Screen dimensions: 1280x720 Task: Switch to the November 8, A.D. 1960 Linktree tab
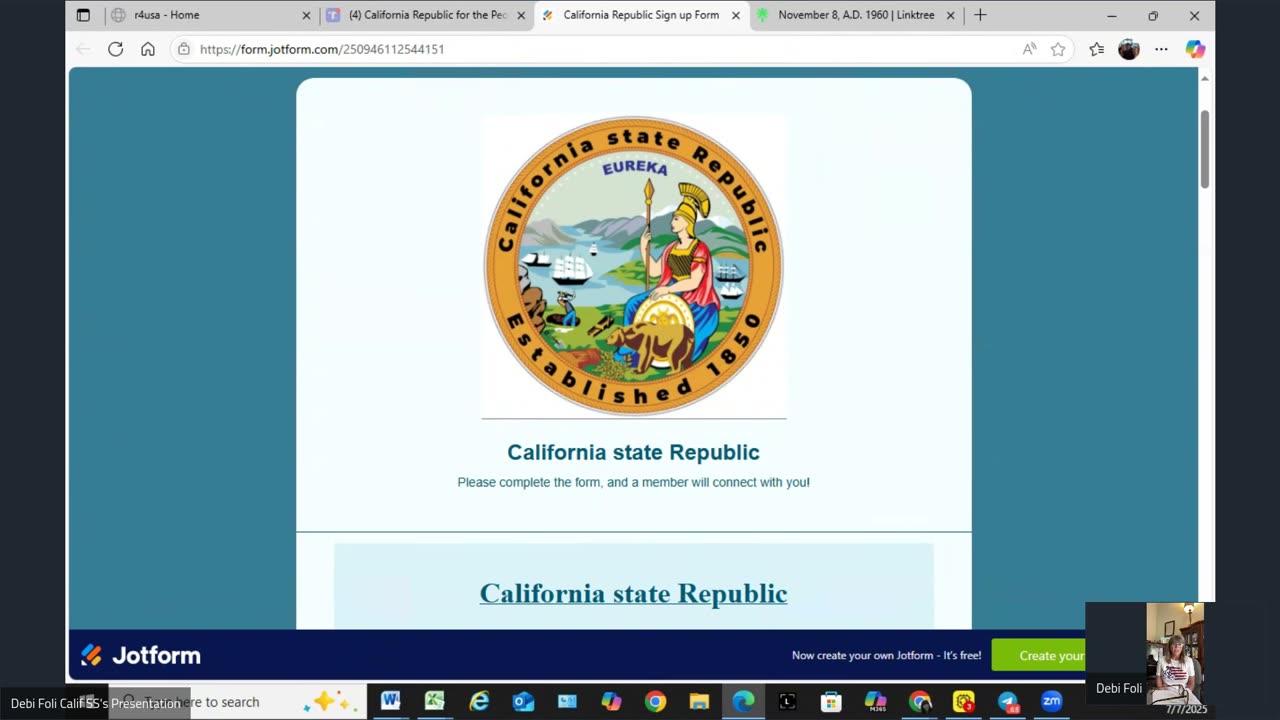pos(855,15)
